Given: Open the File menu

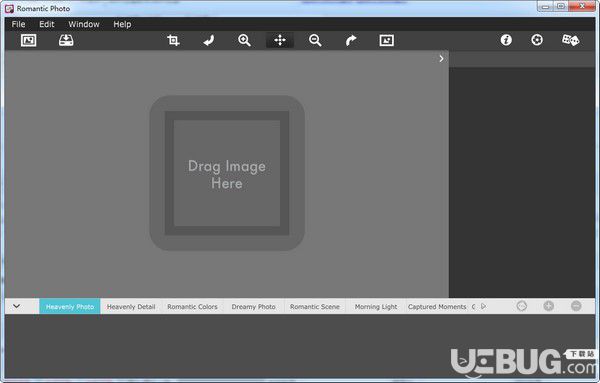Looking at the screenshot, I should [x=18, y=24].
